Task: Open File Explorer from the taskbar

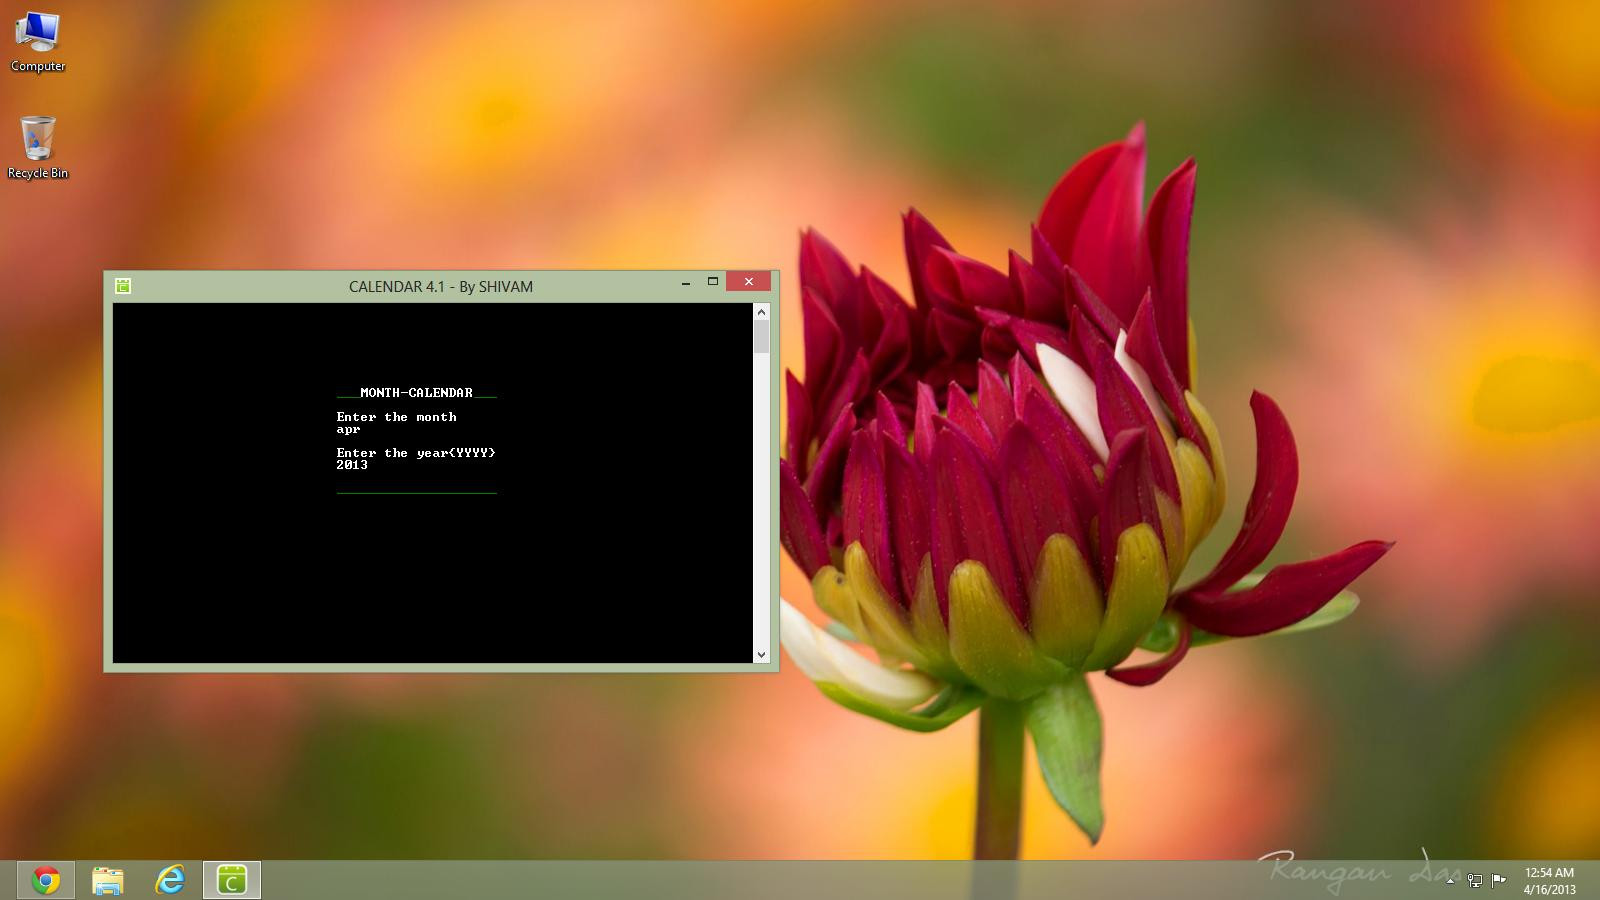Action: [x=108, y=880]
